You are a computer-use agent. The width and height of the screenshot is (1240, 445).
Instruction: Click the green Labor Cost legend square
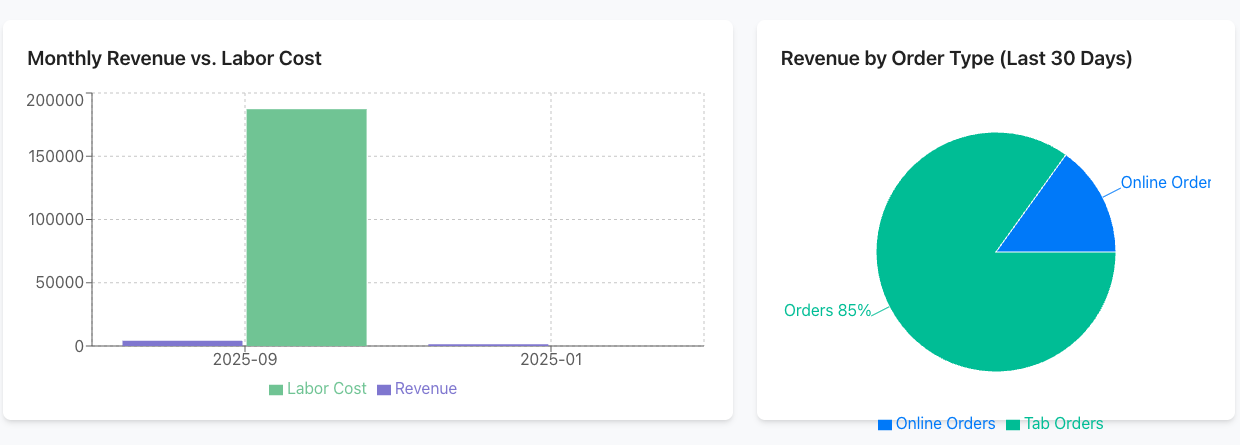pyautogui.click(x=276, y=389)
